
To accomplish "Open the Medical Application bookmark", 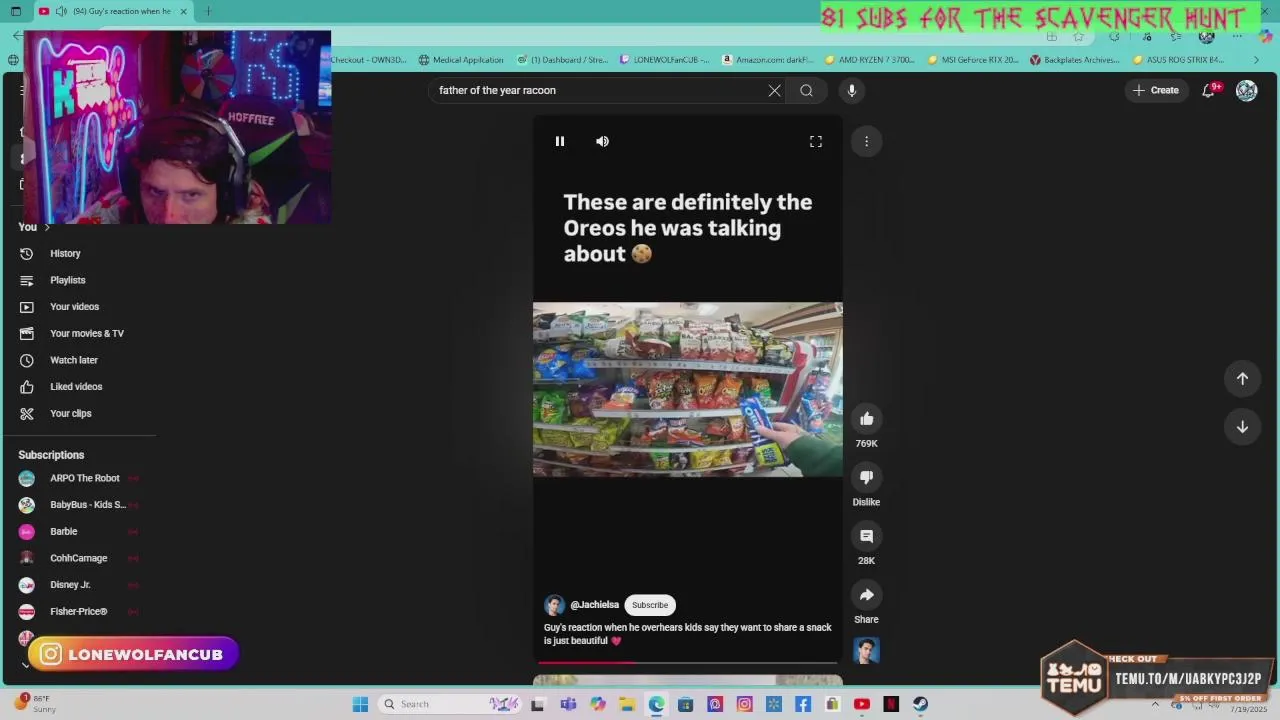I will coord(461,60).
